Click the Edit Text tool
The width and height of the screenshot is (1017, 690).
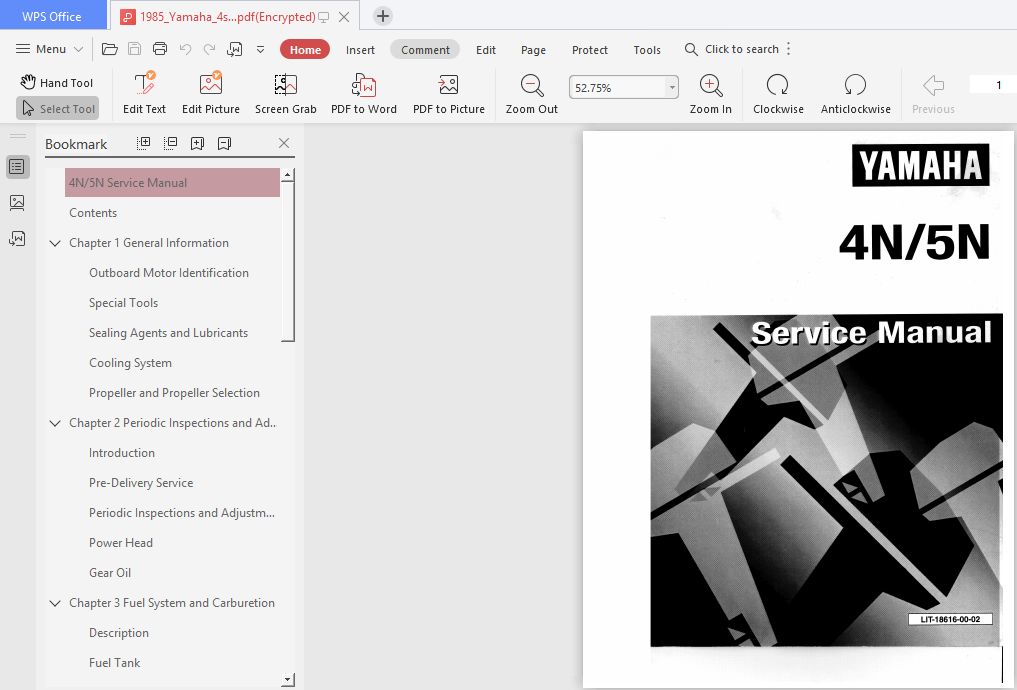pyautogui.click(x=145, y=93)
